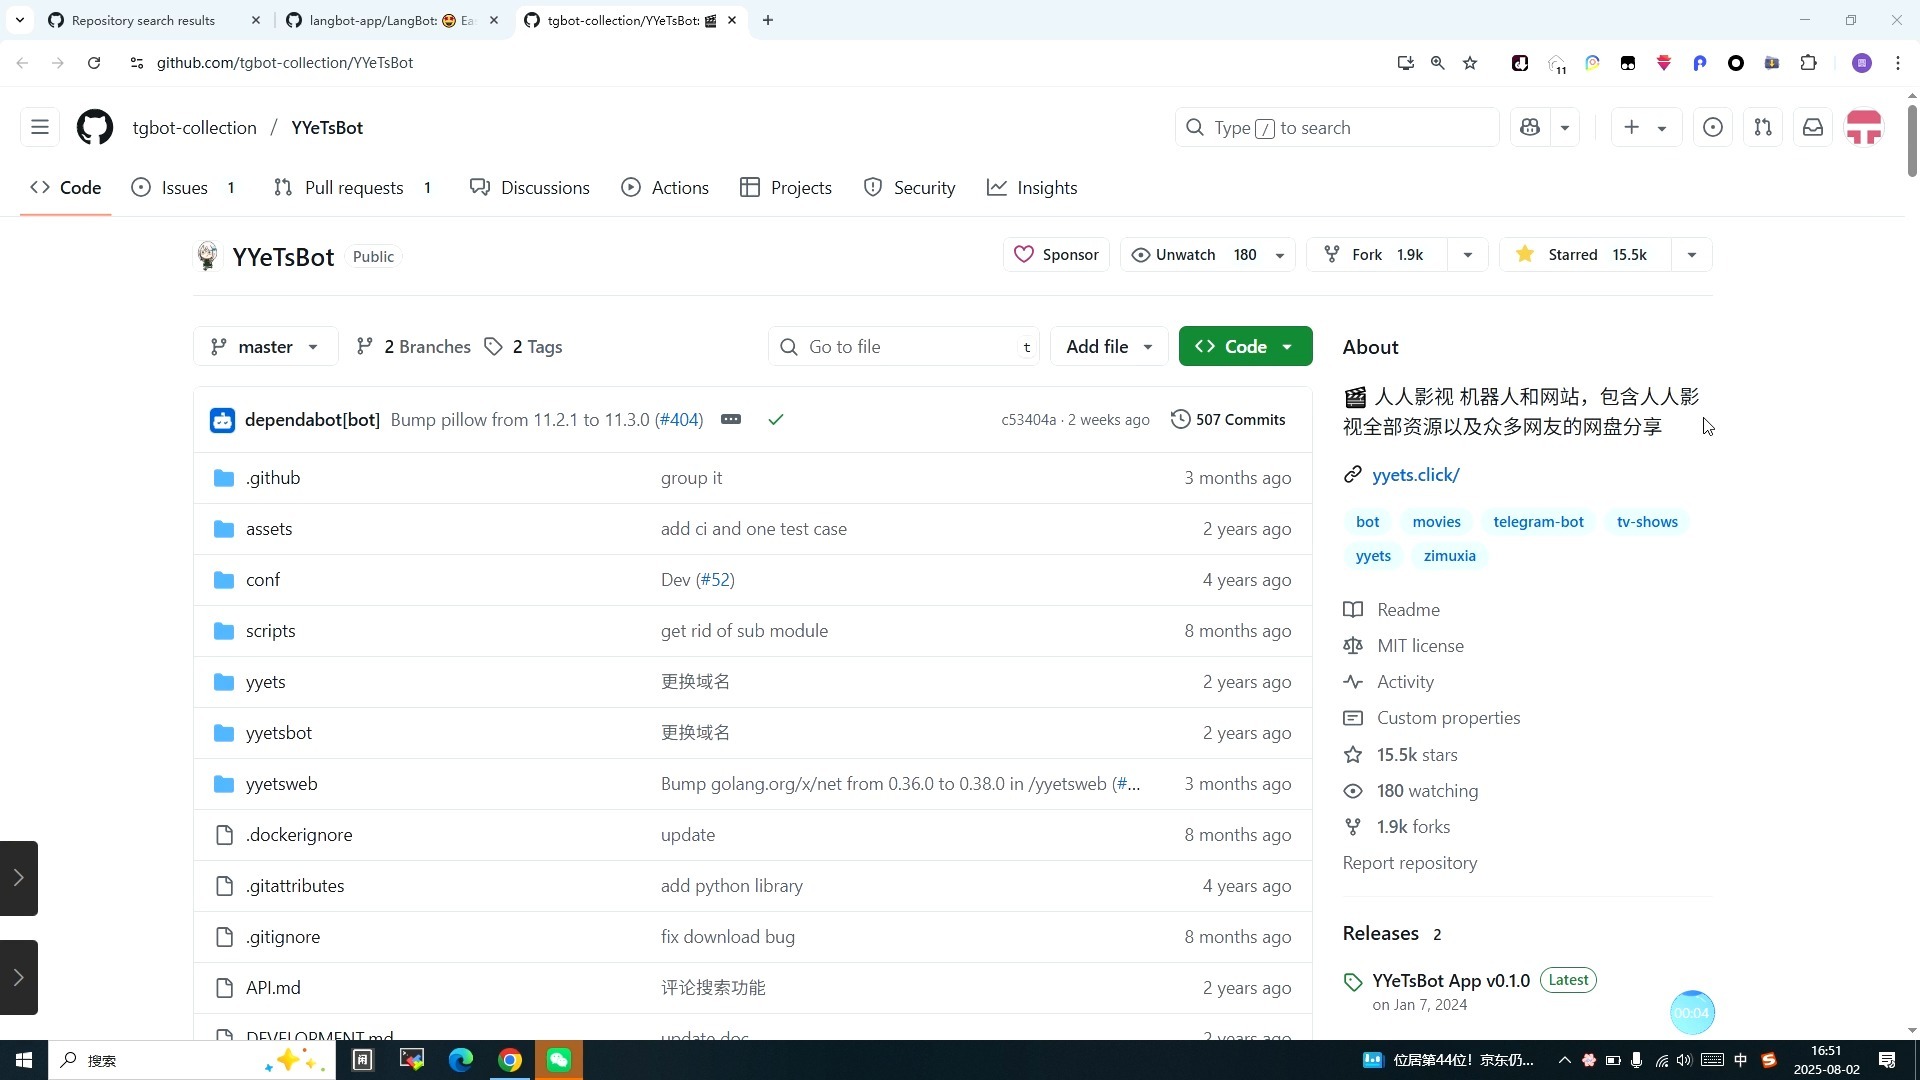Open the create new plus dropdown

(x=1645, y=128)
